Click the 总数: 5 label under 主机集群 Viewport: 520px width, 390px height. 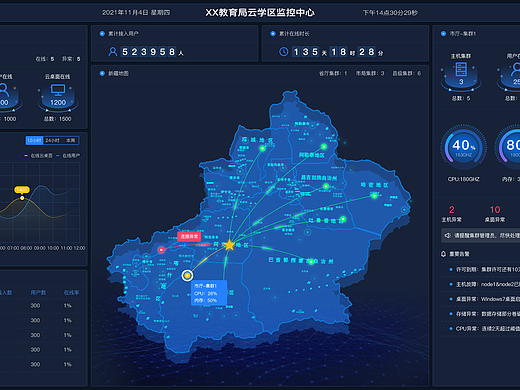pyautogui.click(x=461, y=98)
